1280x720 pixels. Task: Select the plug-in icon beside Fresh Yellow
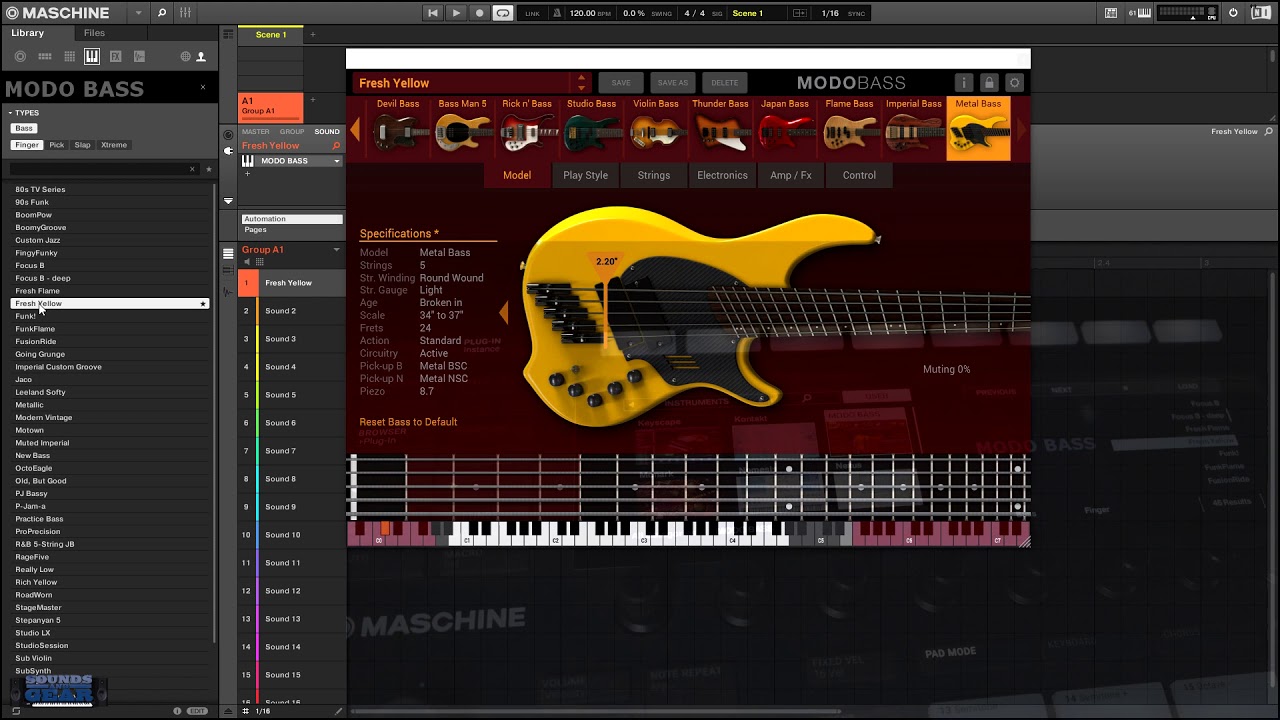pos(229,151)
